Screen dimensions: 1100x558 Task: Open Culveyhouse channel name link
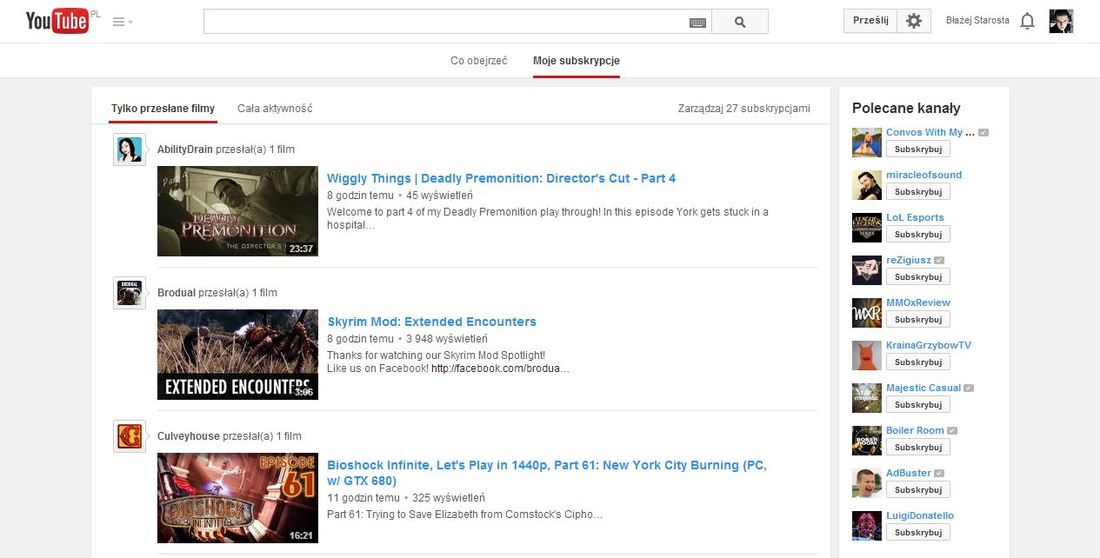188,436
